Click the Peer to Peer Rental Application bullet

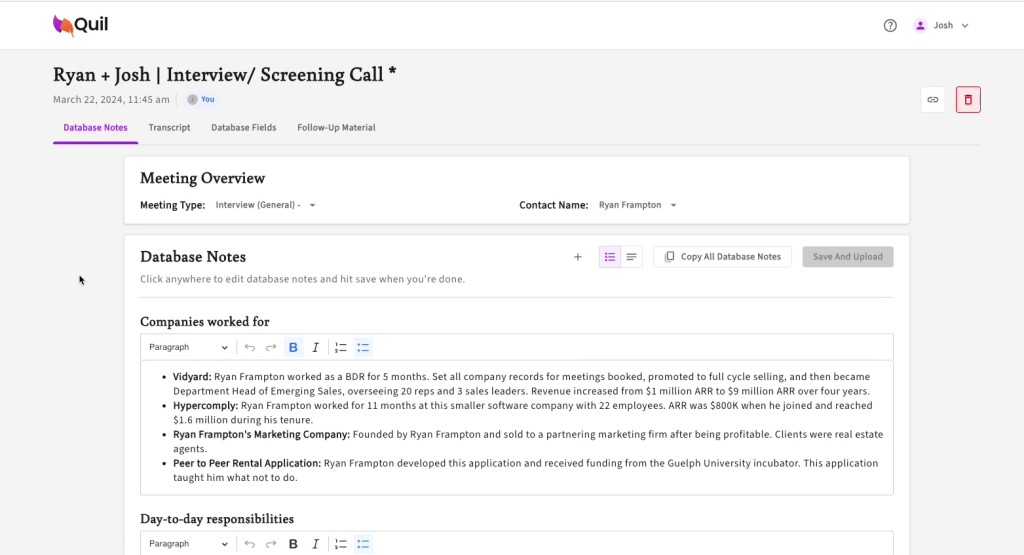click(x=525, y=470)
